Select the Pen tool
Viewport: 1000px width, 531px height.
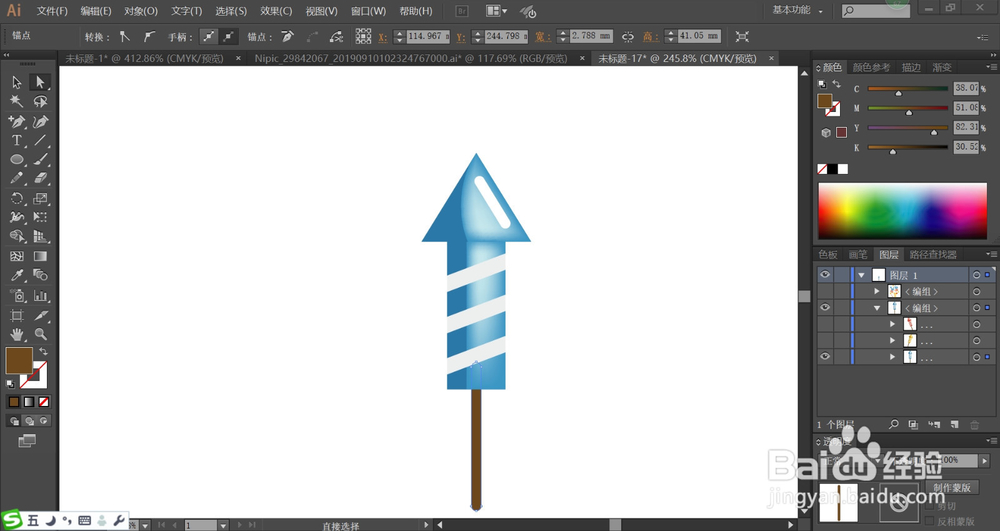click(x=17, y=121)
